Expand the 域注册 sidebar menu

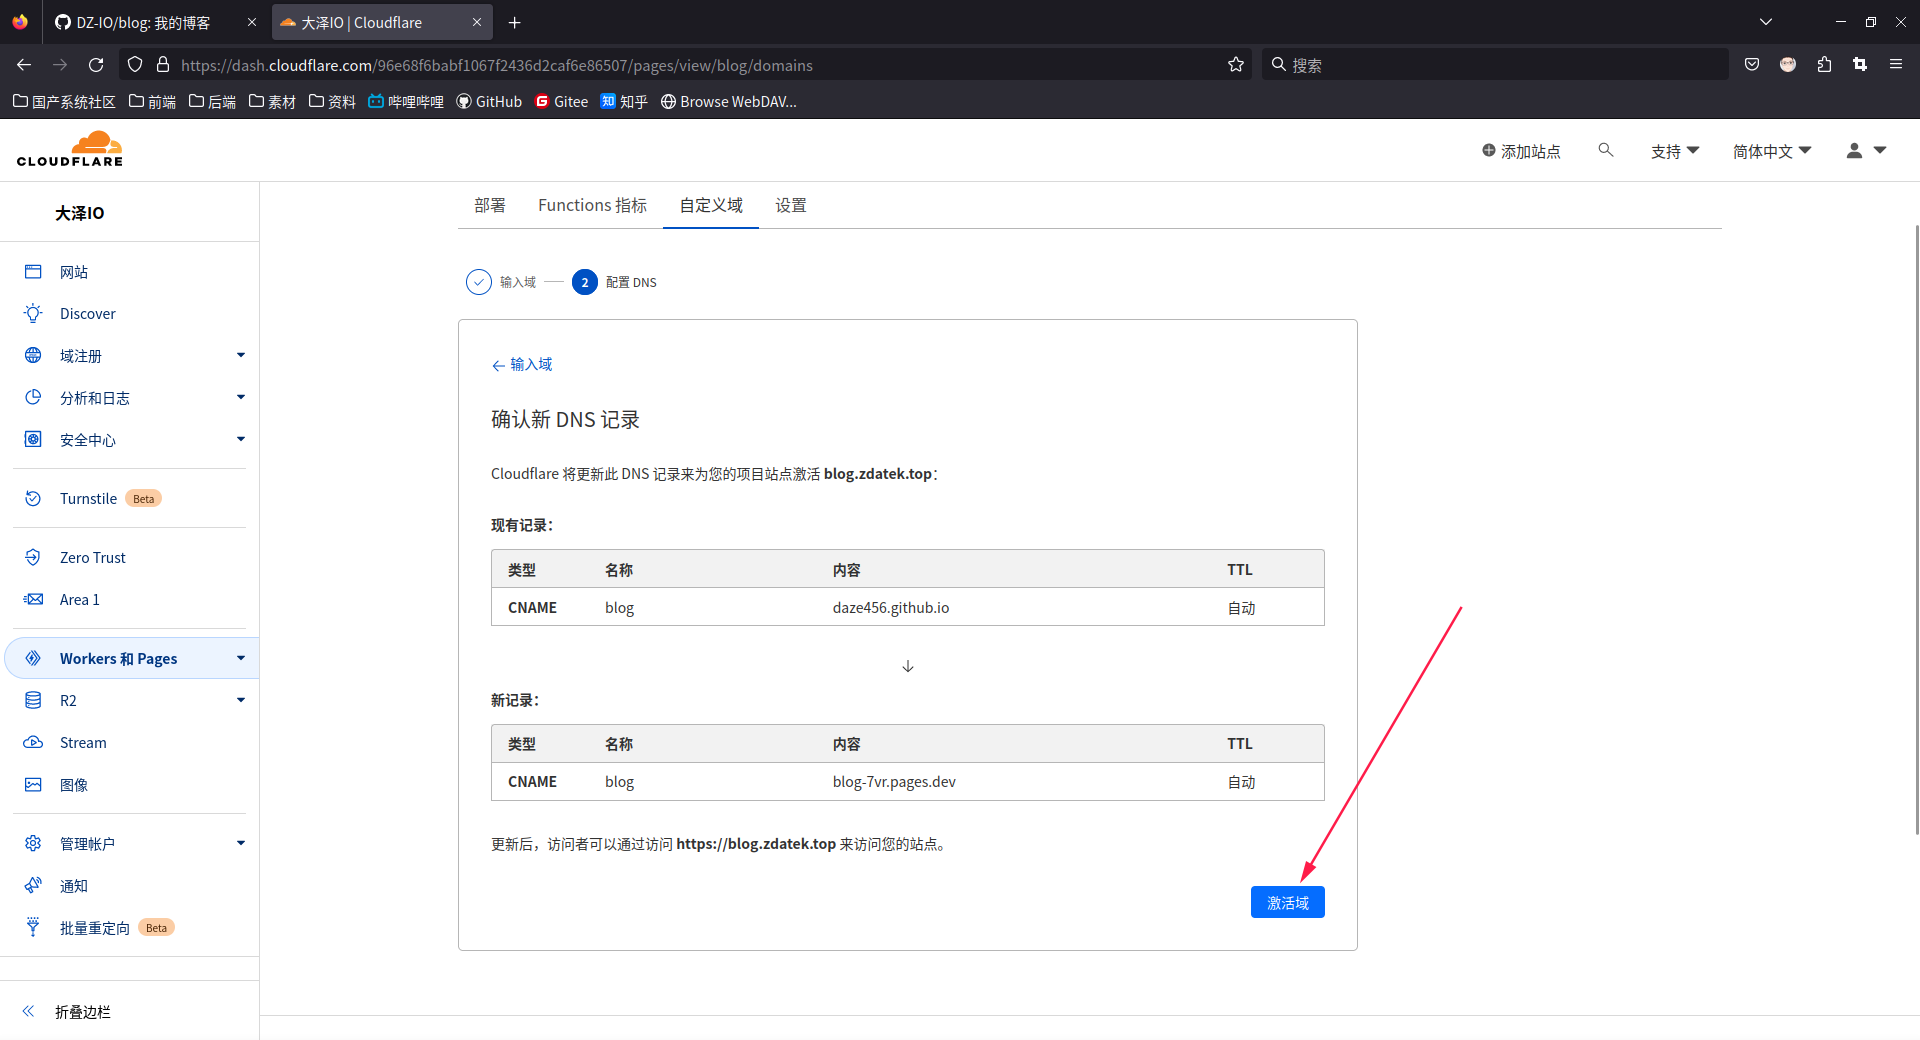coord(240,356)
